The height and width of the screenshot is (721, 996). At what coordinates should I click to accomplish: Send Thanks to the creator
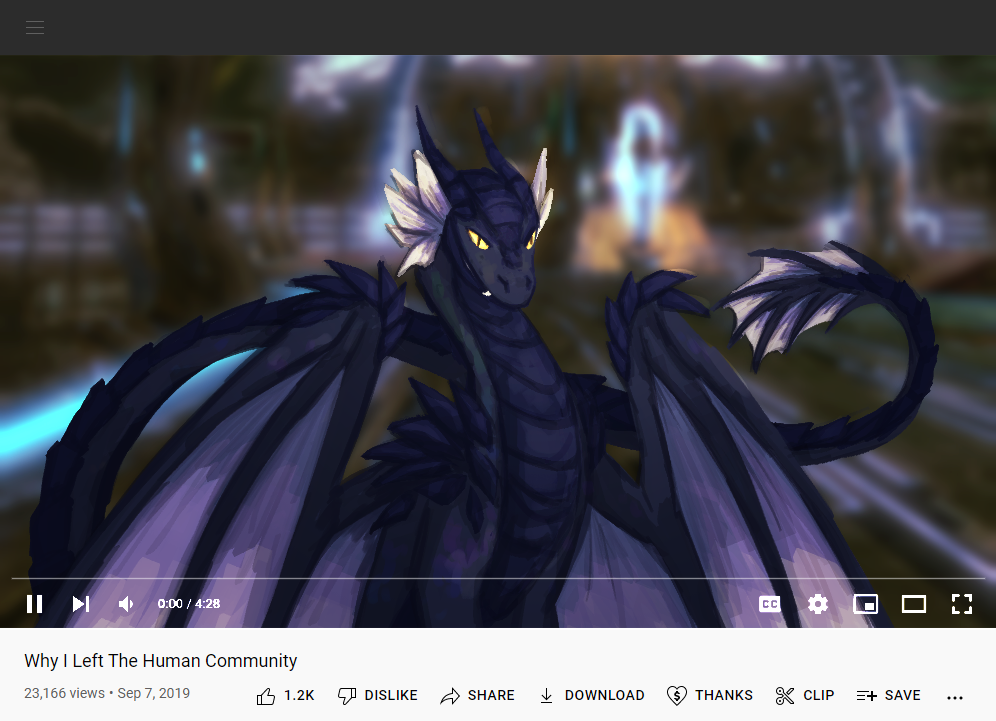click(x=710, y=695)
